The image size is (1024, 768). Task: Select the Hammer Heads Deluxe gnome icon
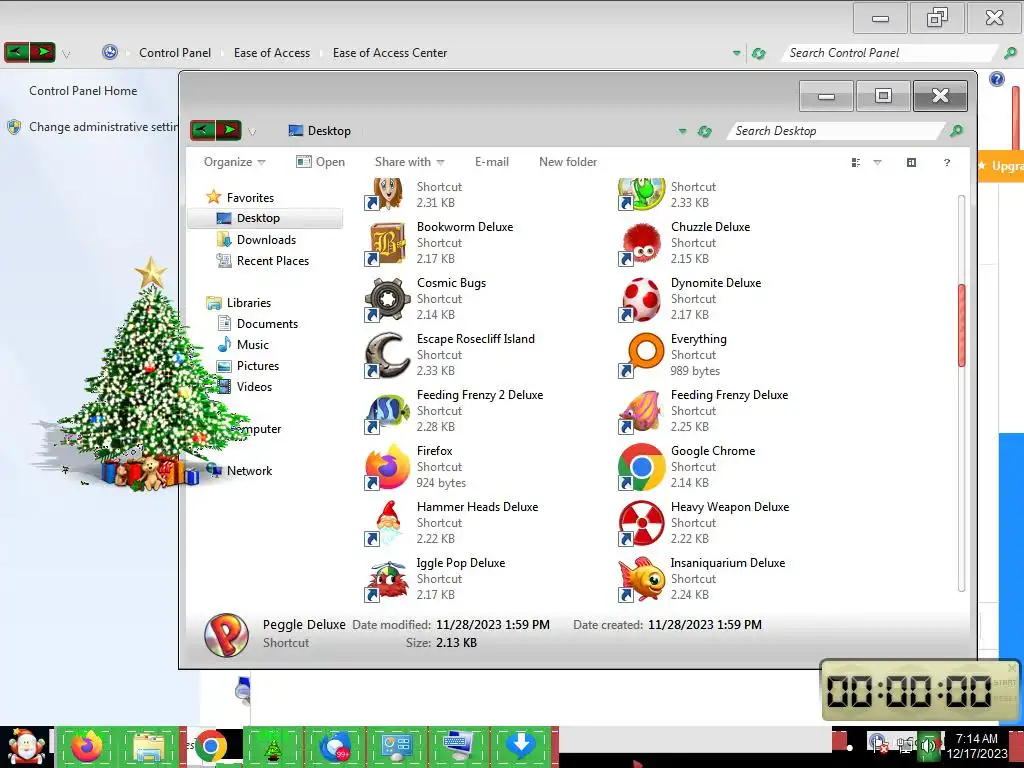(x=387, y=524)
